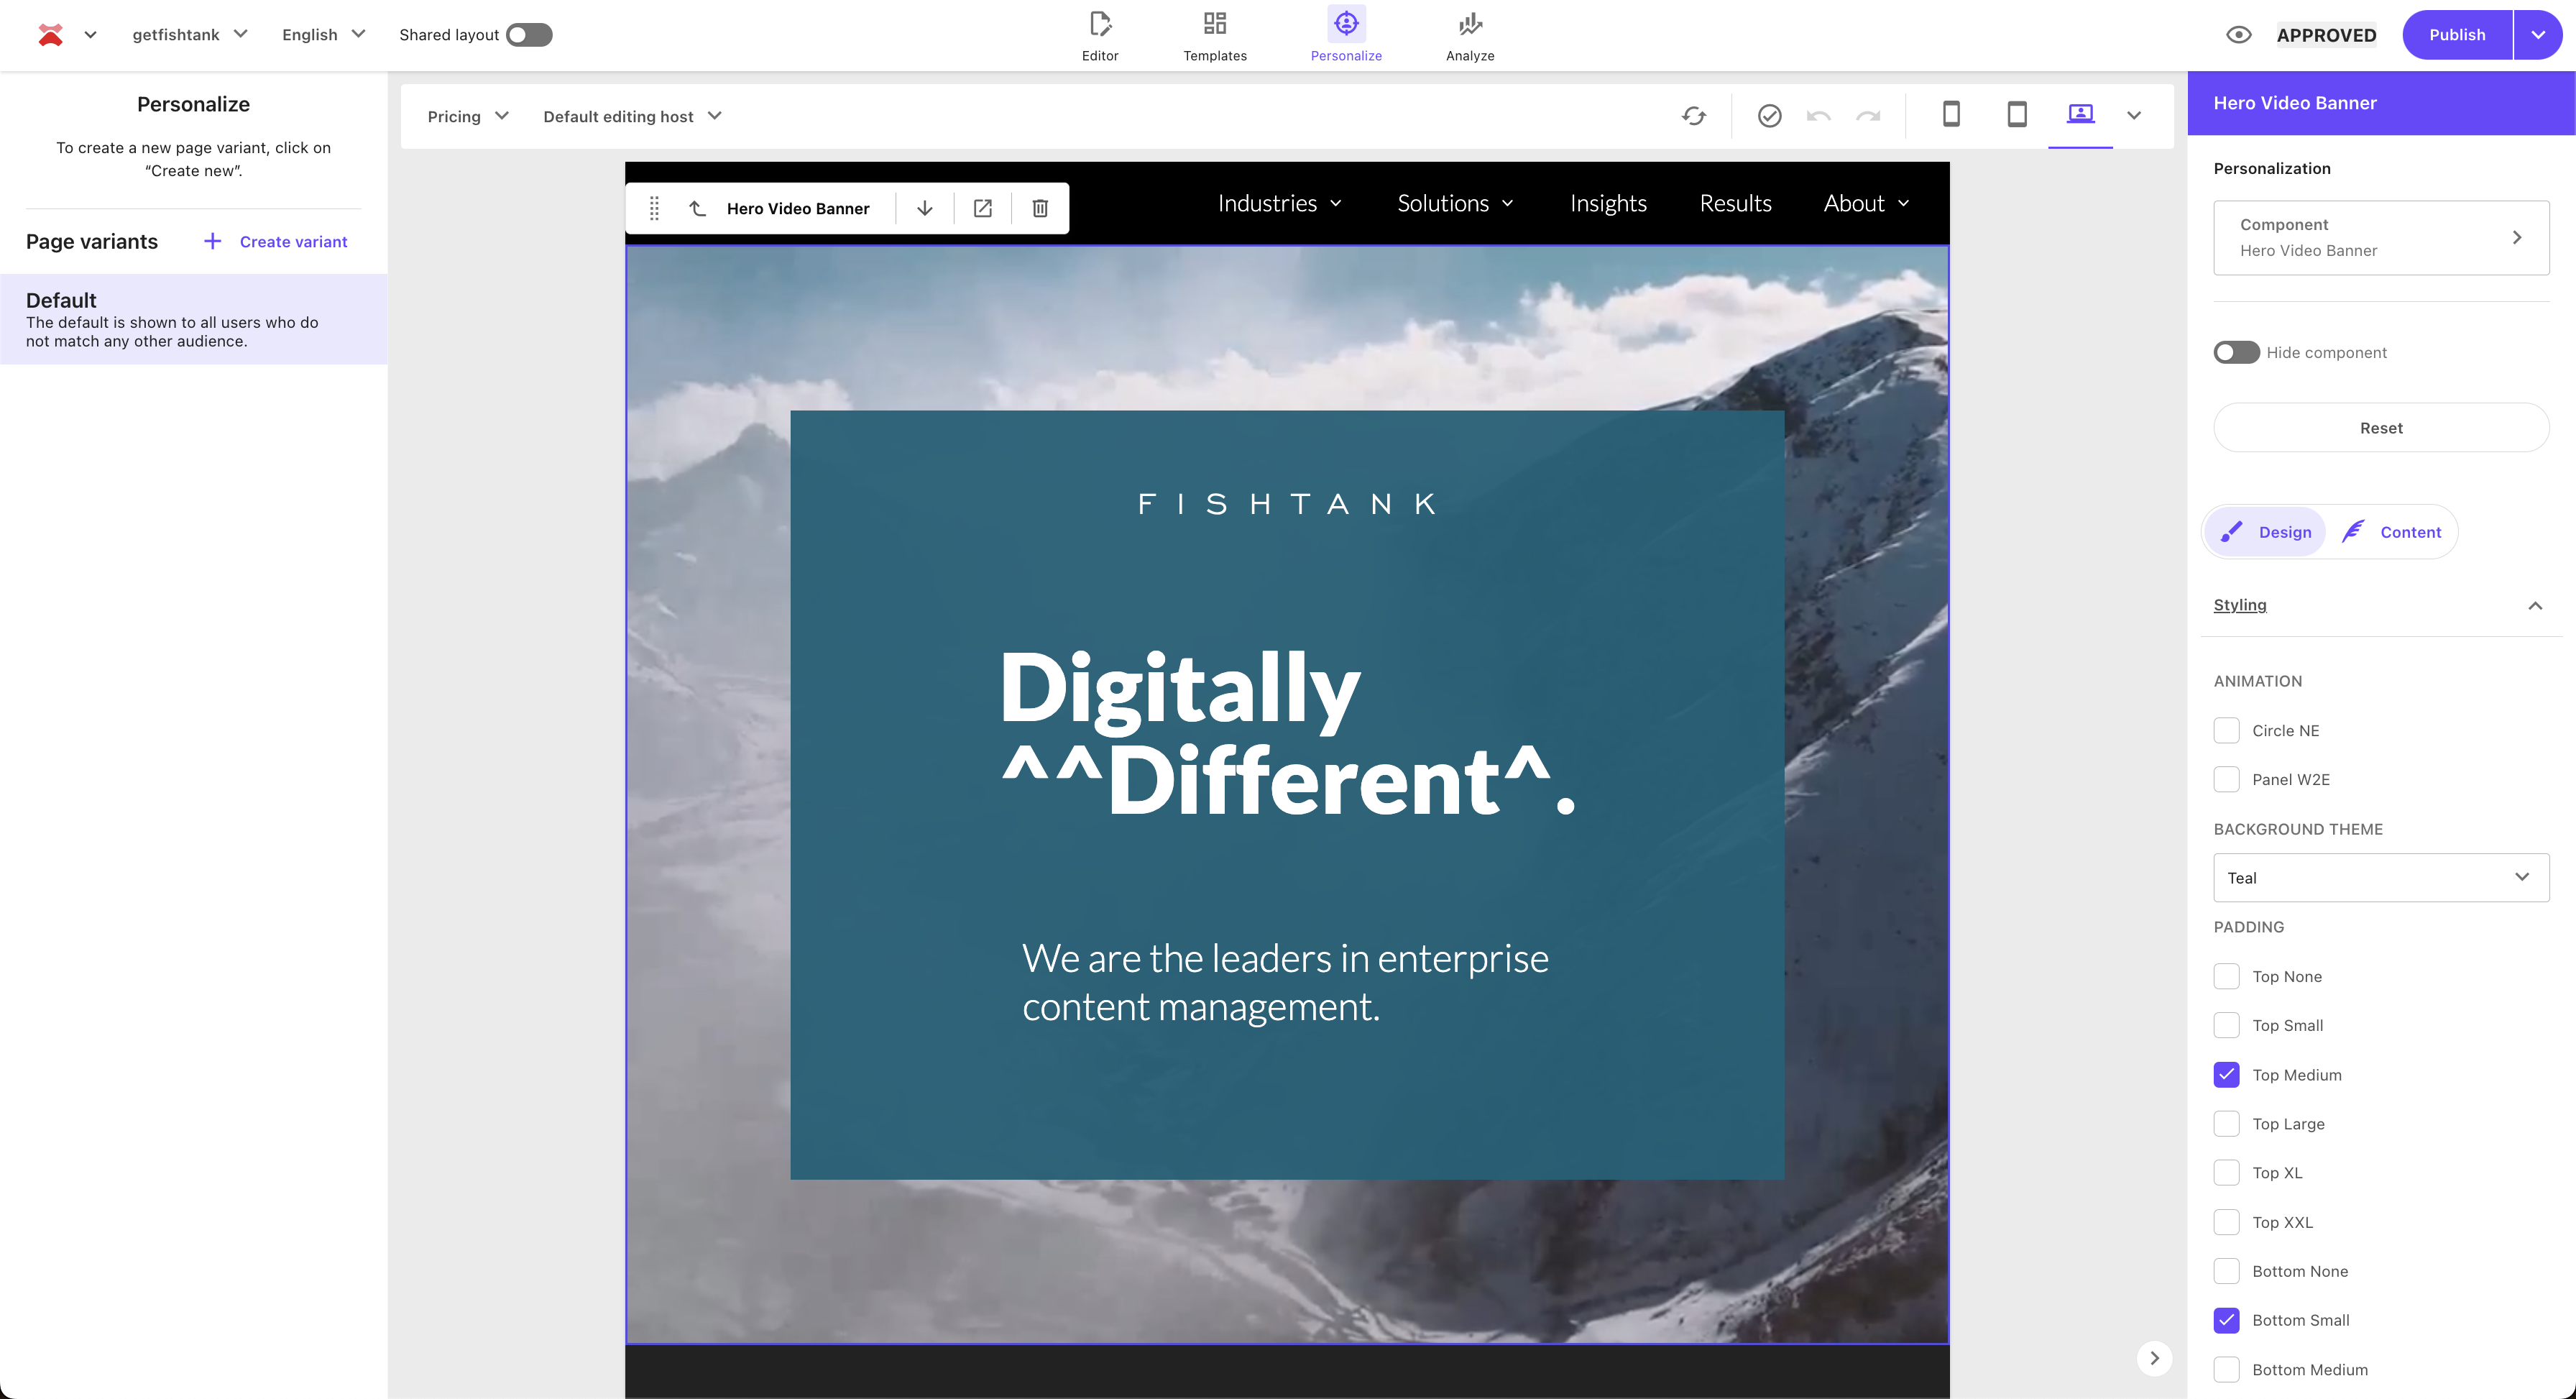Collapse the Styling section

pos(2534,605)
